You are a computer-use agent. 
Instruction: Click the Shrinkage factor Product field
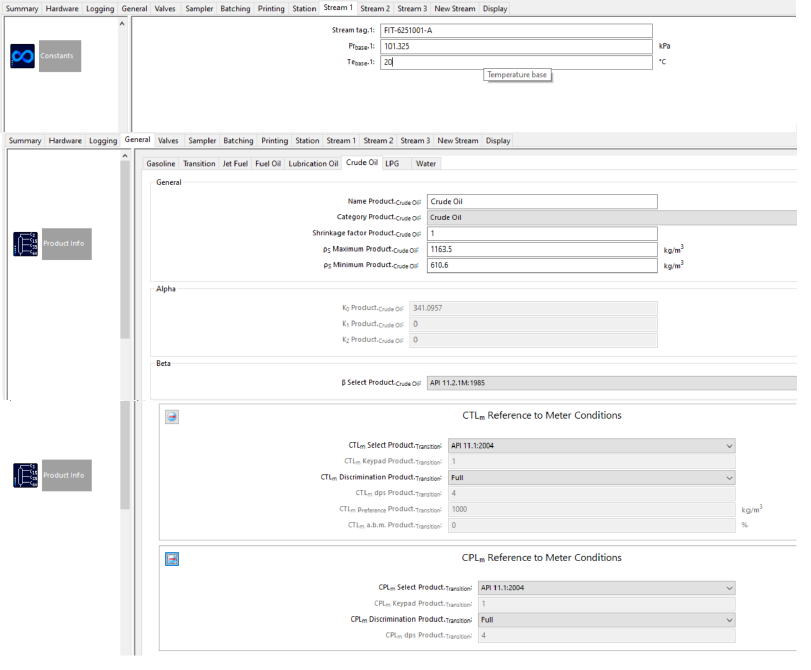[x=542, y=233]
